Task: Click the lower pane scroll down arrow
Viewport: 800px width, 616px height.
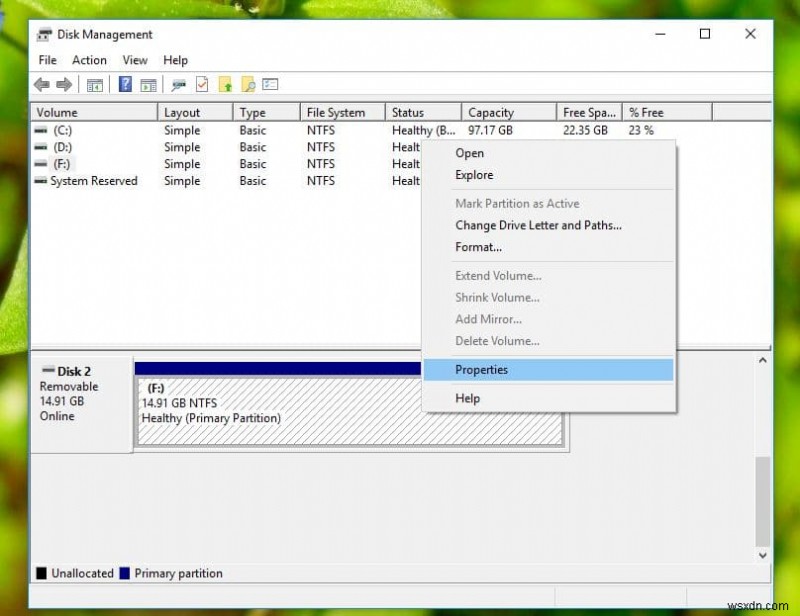Action: [x=762, y=553]
